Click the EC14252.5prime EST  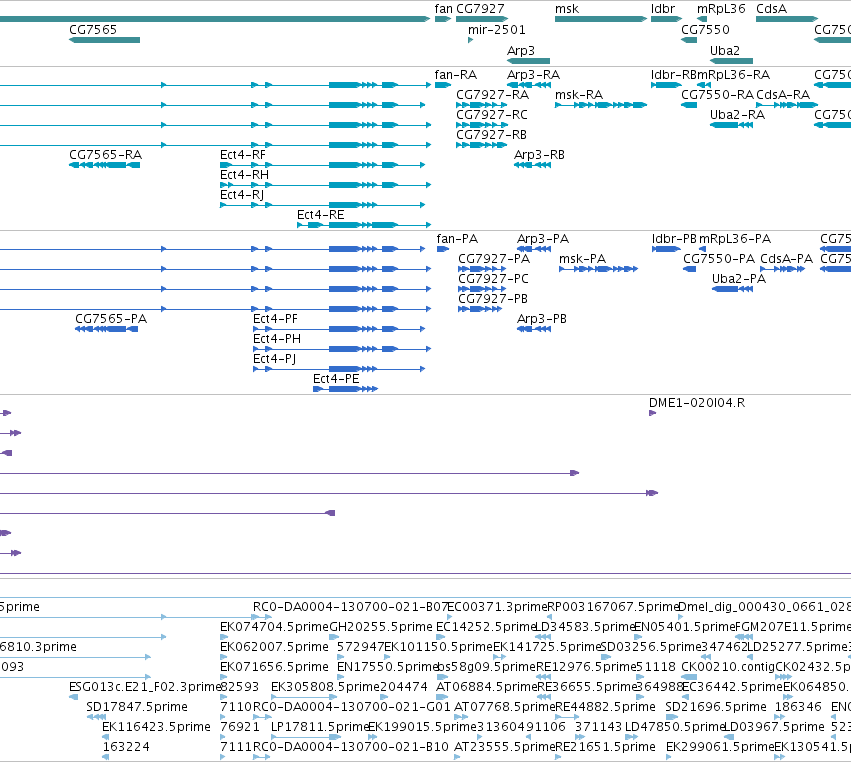point(439,637)
